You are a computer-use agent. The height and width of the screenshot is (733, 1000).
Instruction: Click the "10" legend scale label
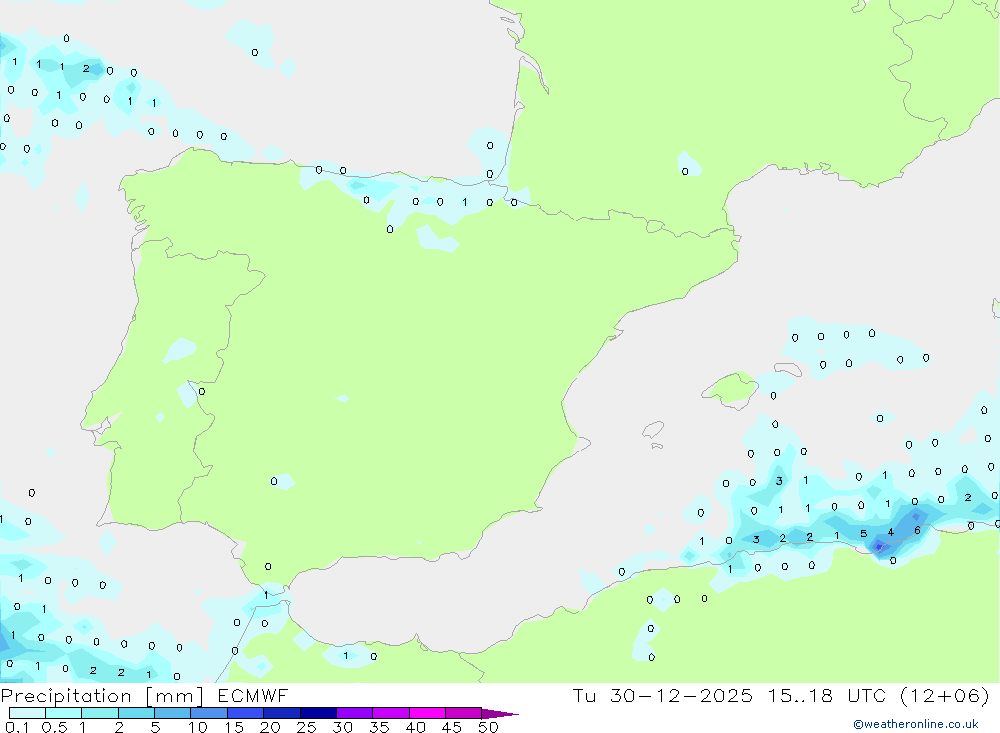pyautogui.click(x=198, y=727)
